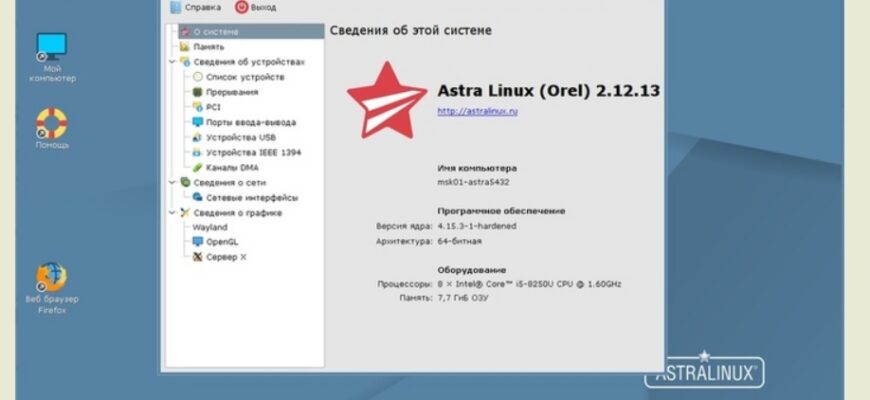This screenshot has height=400, width=870.
Task: Click the 7,7 ГиБ ОЗУ memory value
Action: (x=463, y=298)
